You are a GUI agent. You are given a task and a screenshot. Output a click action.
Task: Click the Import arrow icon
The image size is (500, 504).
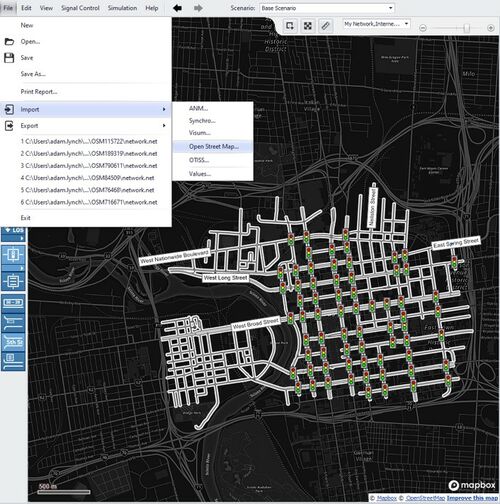(9, 109)
